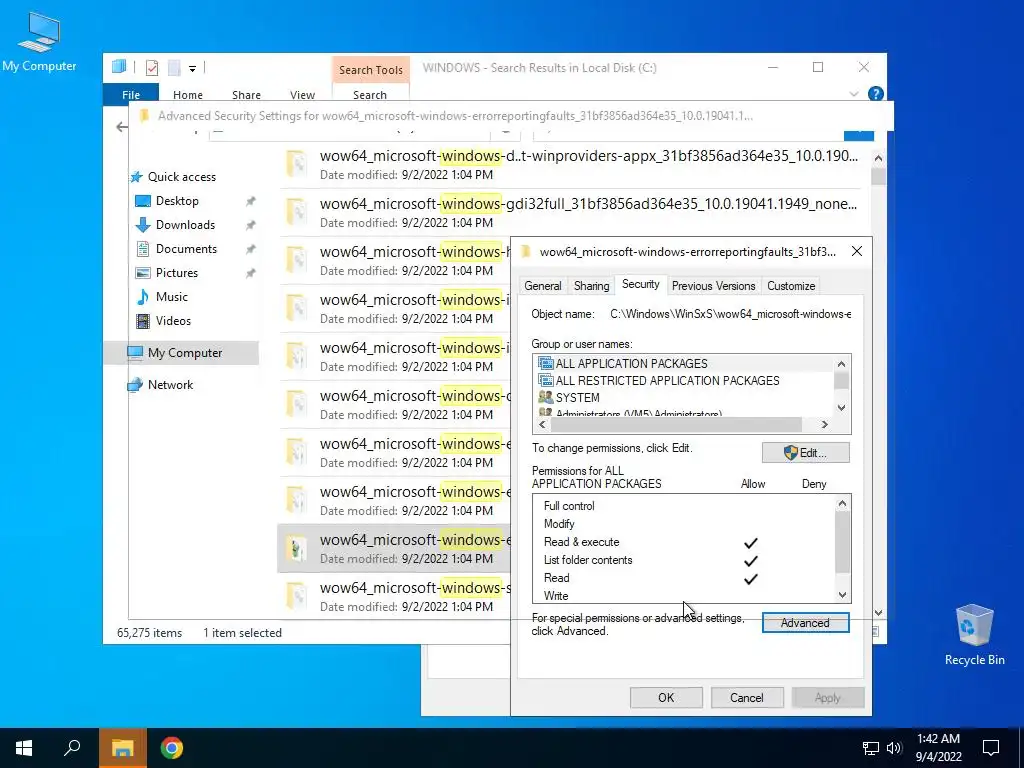Select the gdi32full search result name
Screen dimensions: 1024x768
(588, 204)
